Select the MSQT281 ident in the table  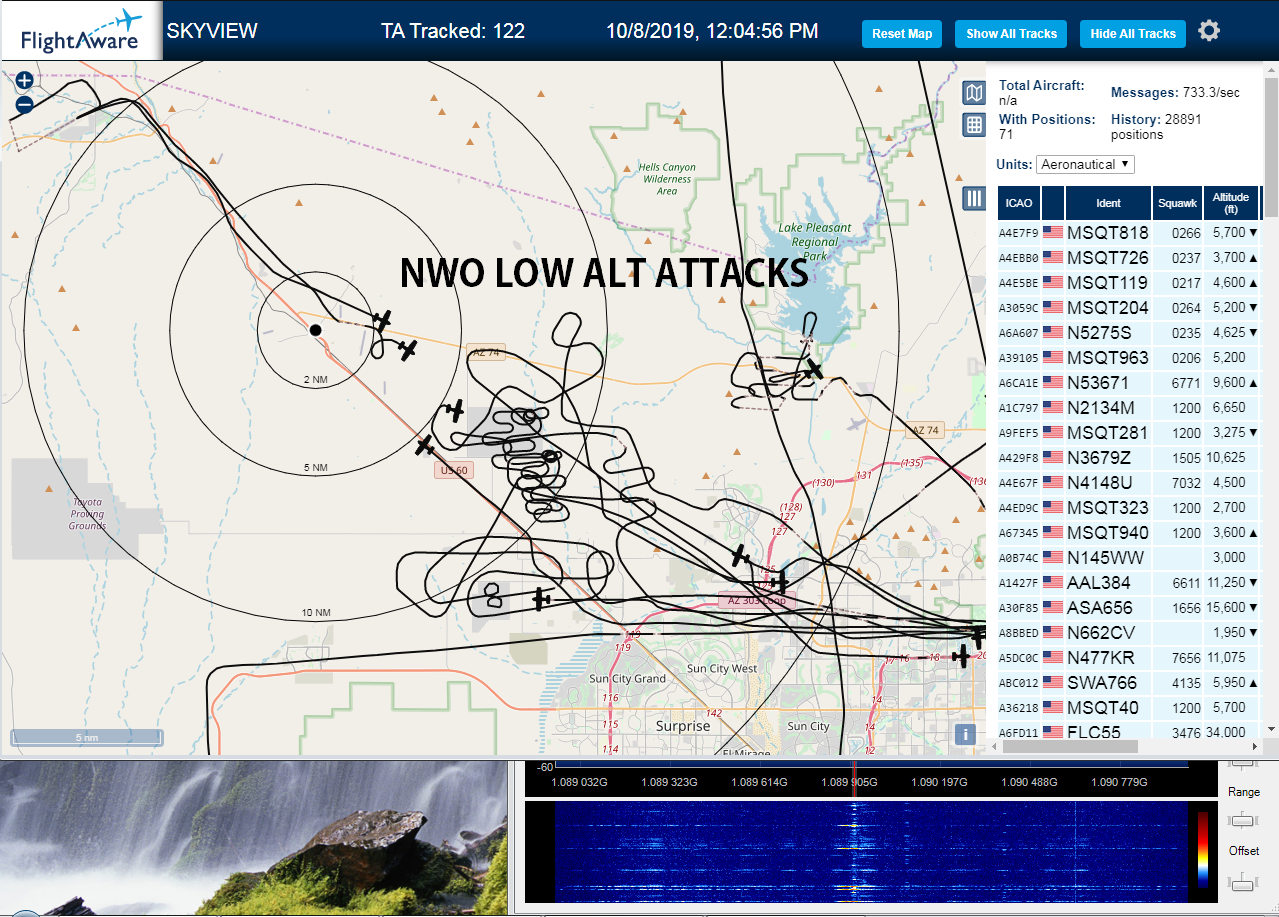click(x=1107, y=432)
